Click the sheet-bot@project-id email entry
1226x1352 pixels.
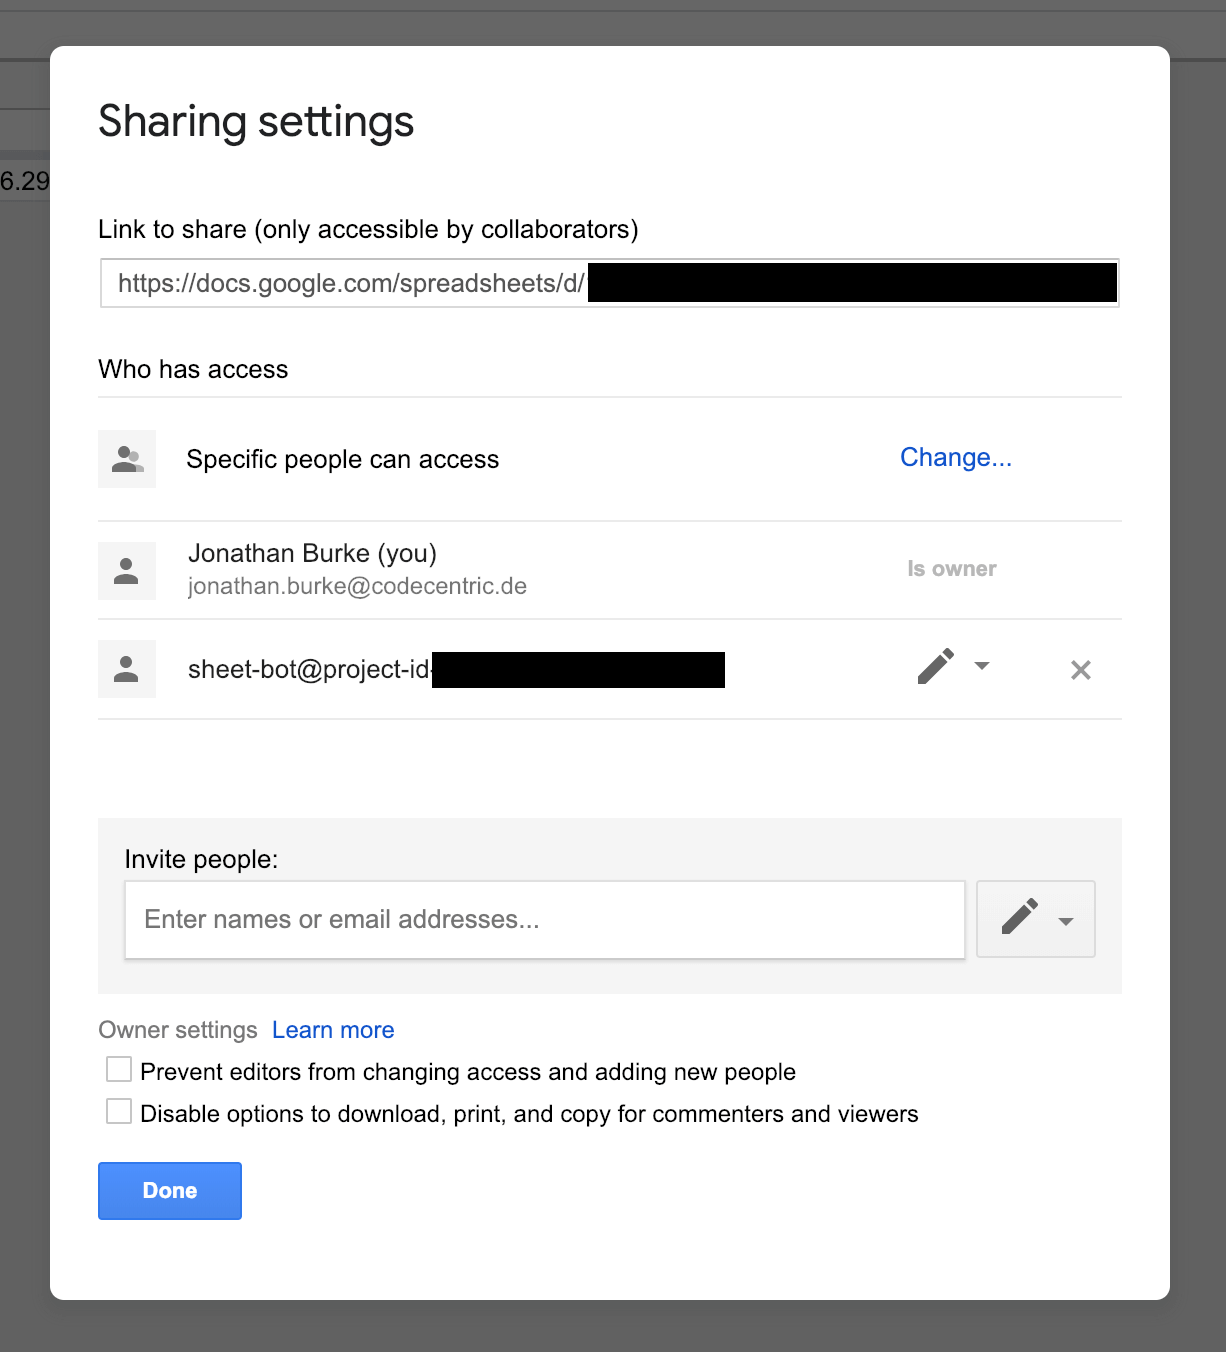(x=309, y=669)
